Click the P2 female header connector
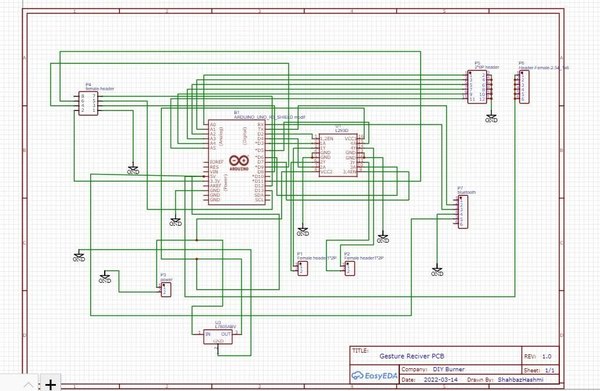Viewport: 600px width, 391px height. click(x=349, y=268)
